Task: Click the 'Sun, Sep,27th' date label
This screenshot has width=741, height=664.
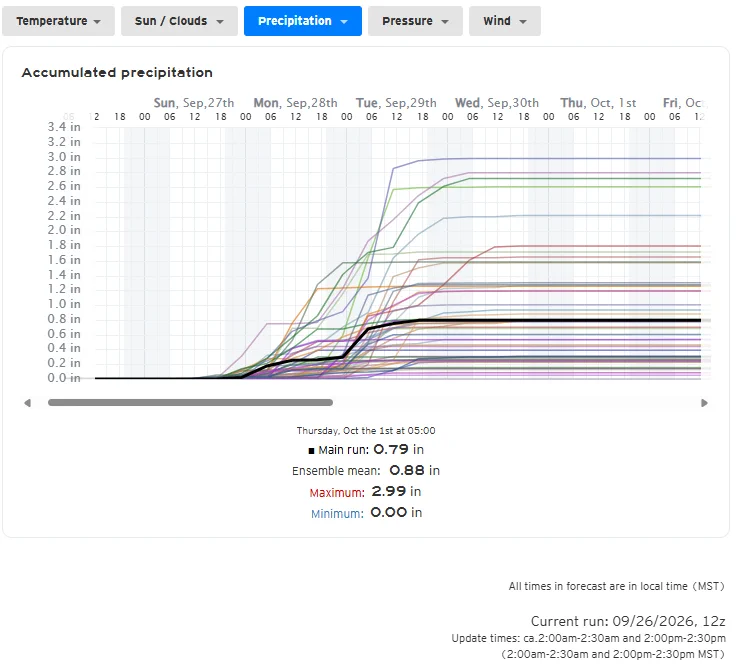Action: tap(194, 103)
